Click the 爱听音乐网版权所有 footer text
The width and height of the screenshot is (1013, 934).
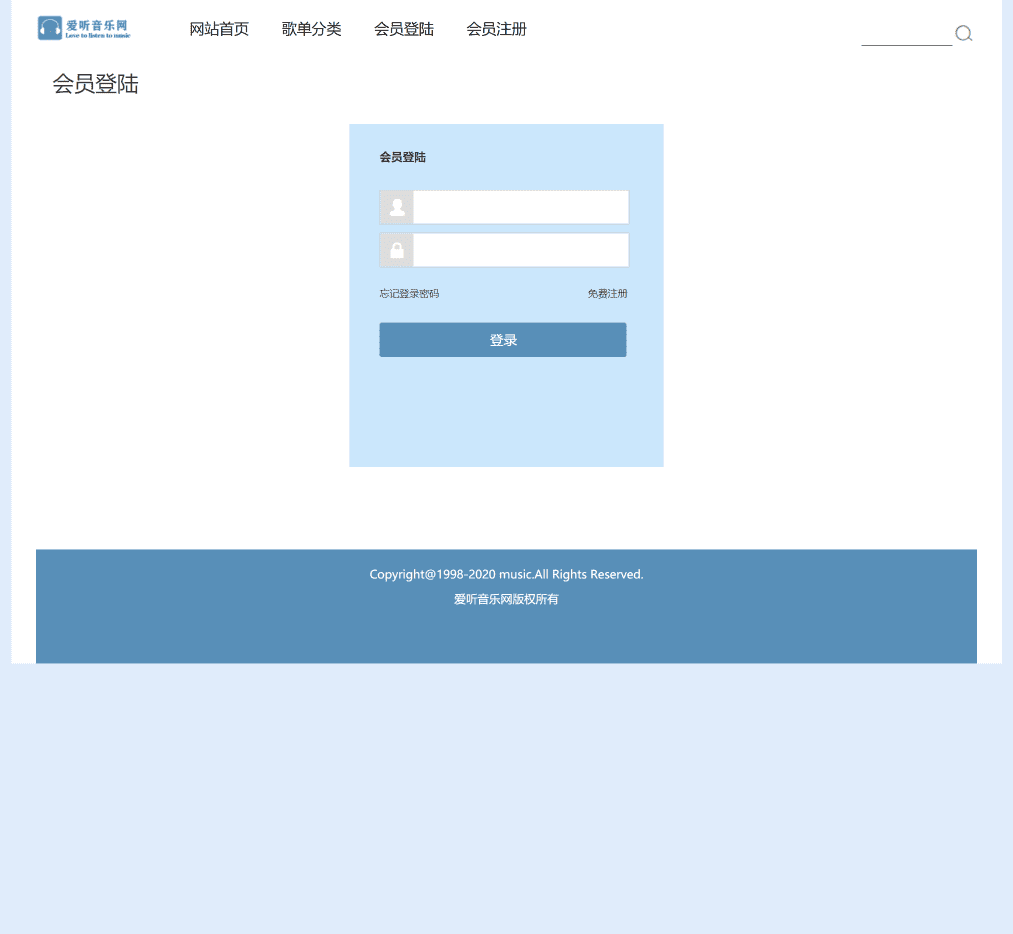[x=506, y=599]
